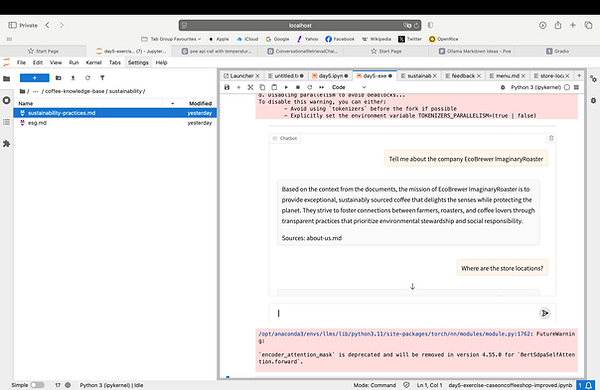Open the debugger bug icon in toolbar
600x390 pixels.
503,87
